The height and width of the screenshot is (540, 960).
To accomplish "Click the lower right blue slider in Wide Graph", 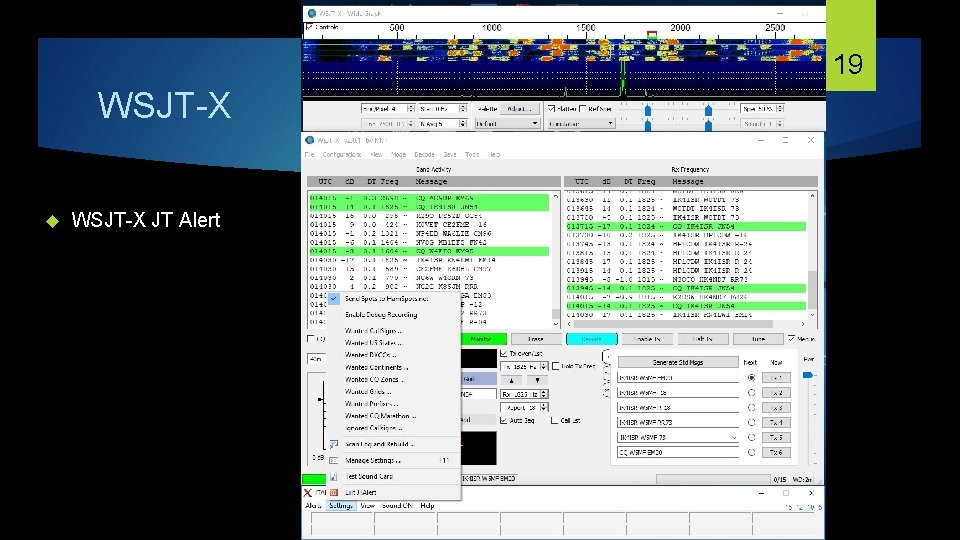I will click(708, 126).
